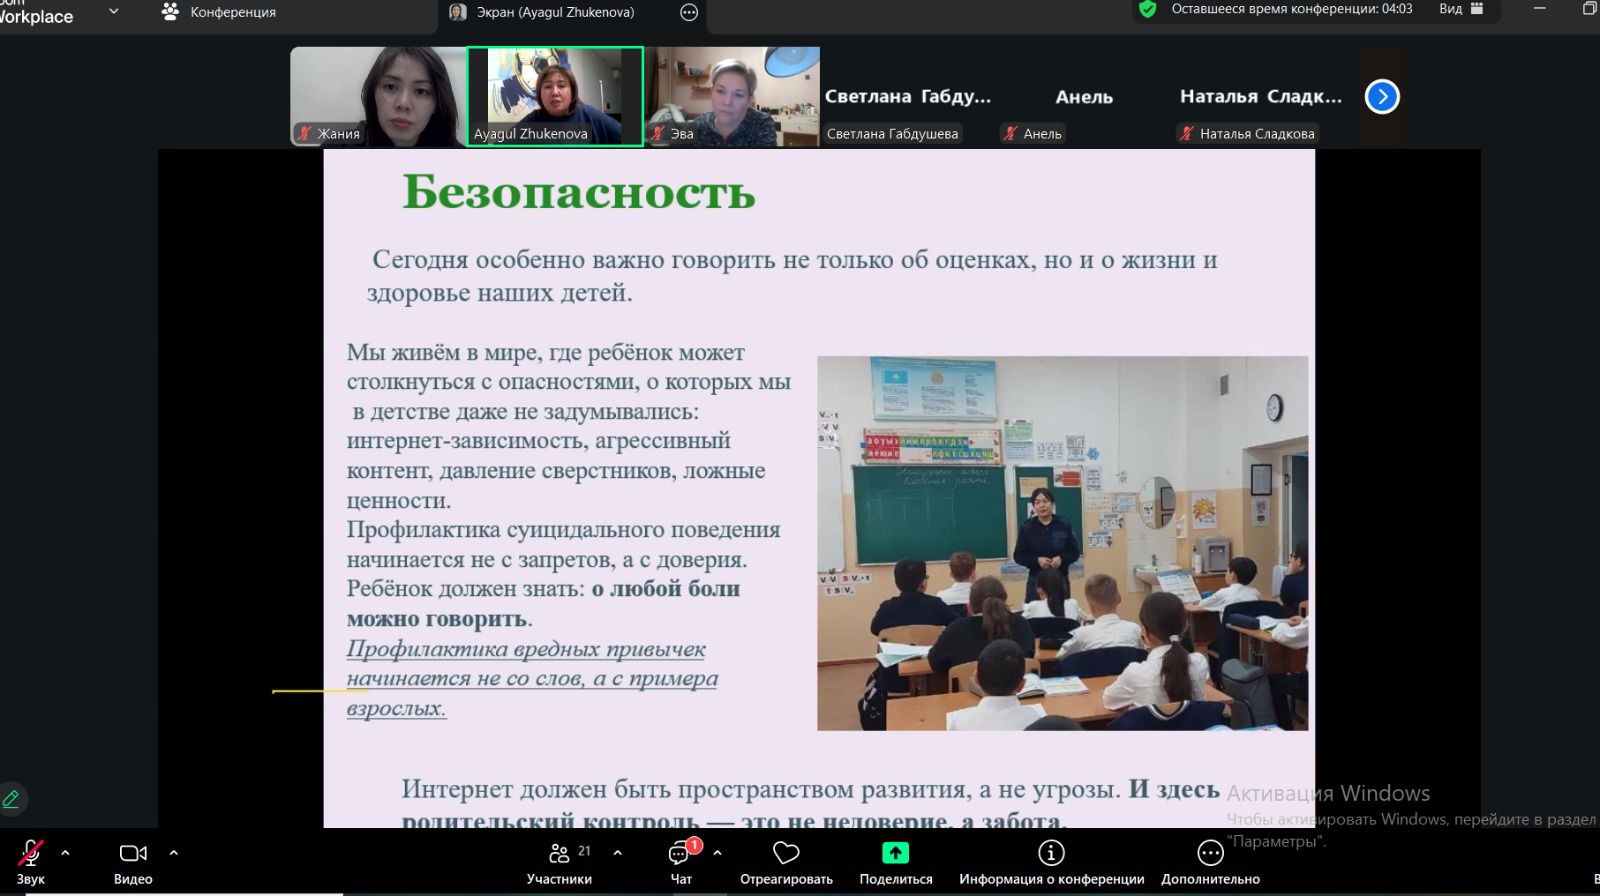Click the green pencil annotation icon
Viewport: 1600px width, 896px height.
pyautogui.click(x=12, y=799)
